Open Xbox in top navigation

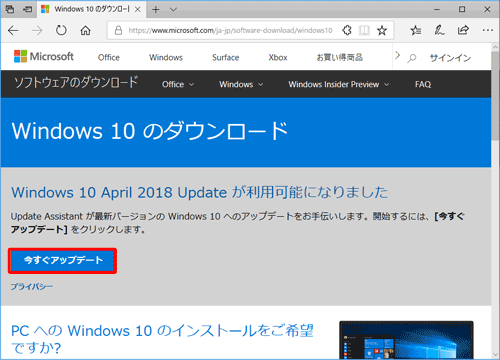point(278,57)
